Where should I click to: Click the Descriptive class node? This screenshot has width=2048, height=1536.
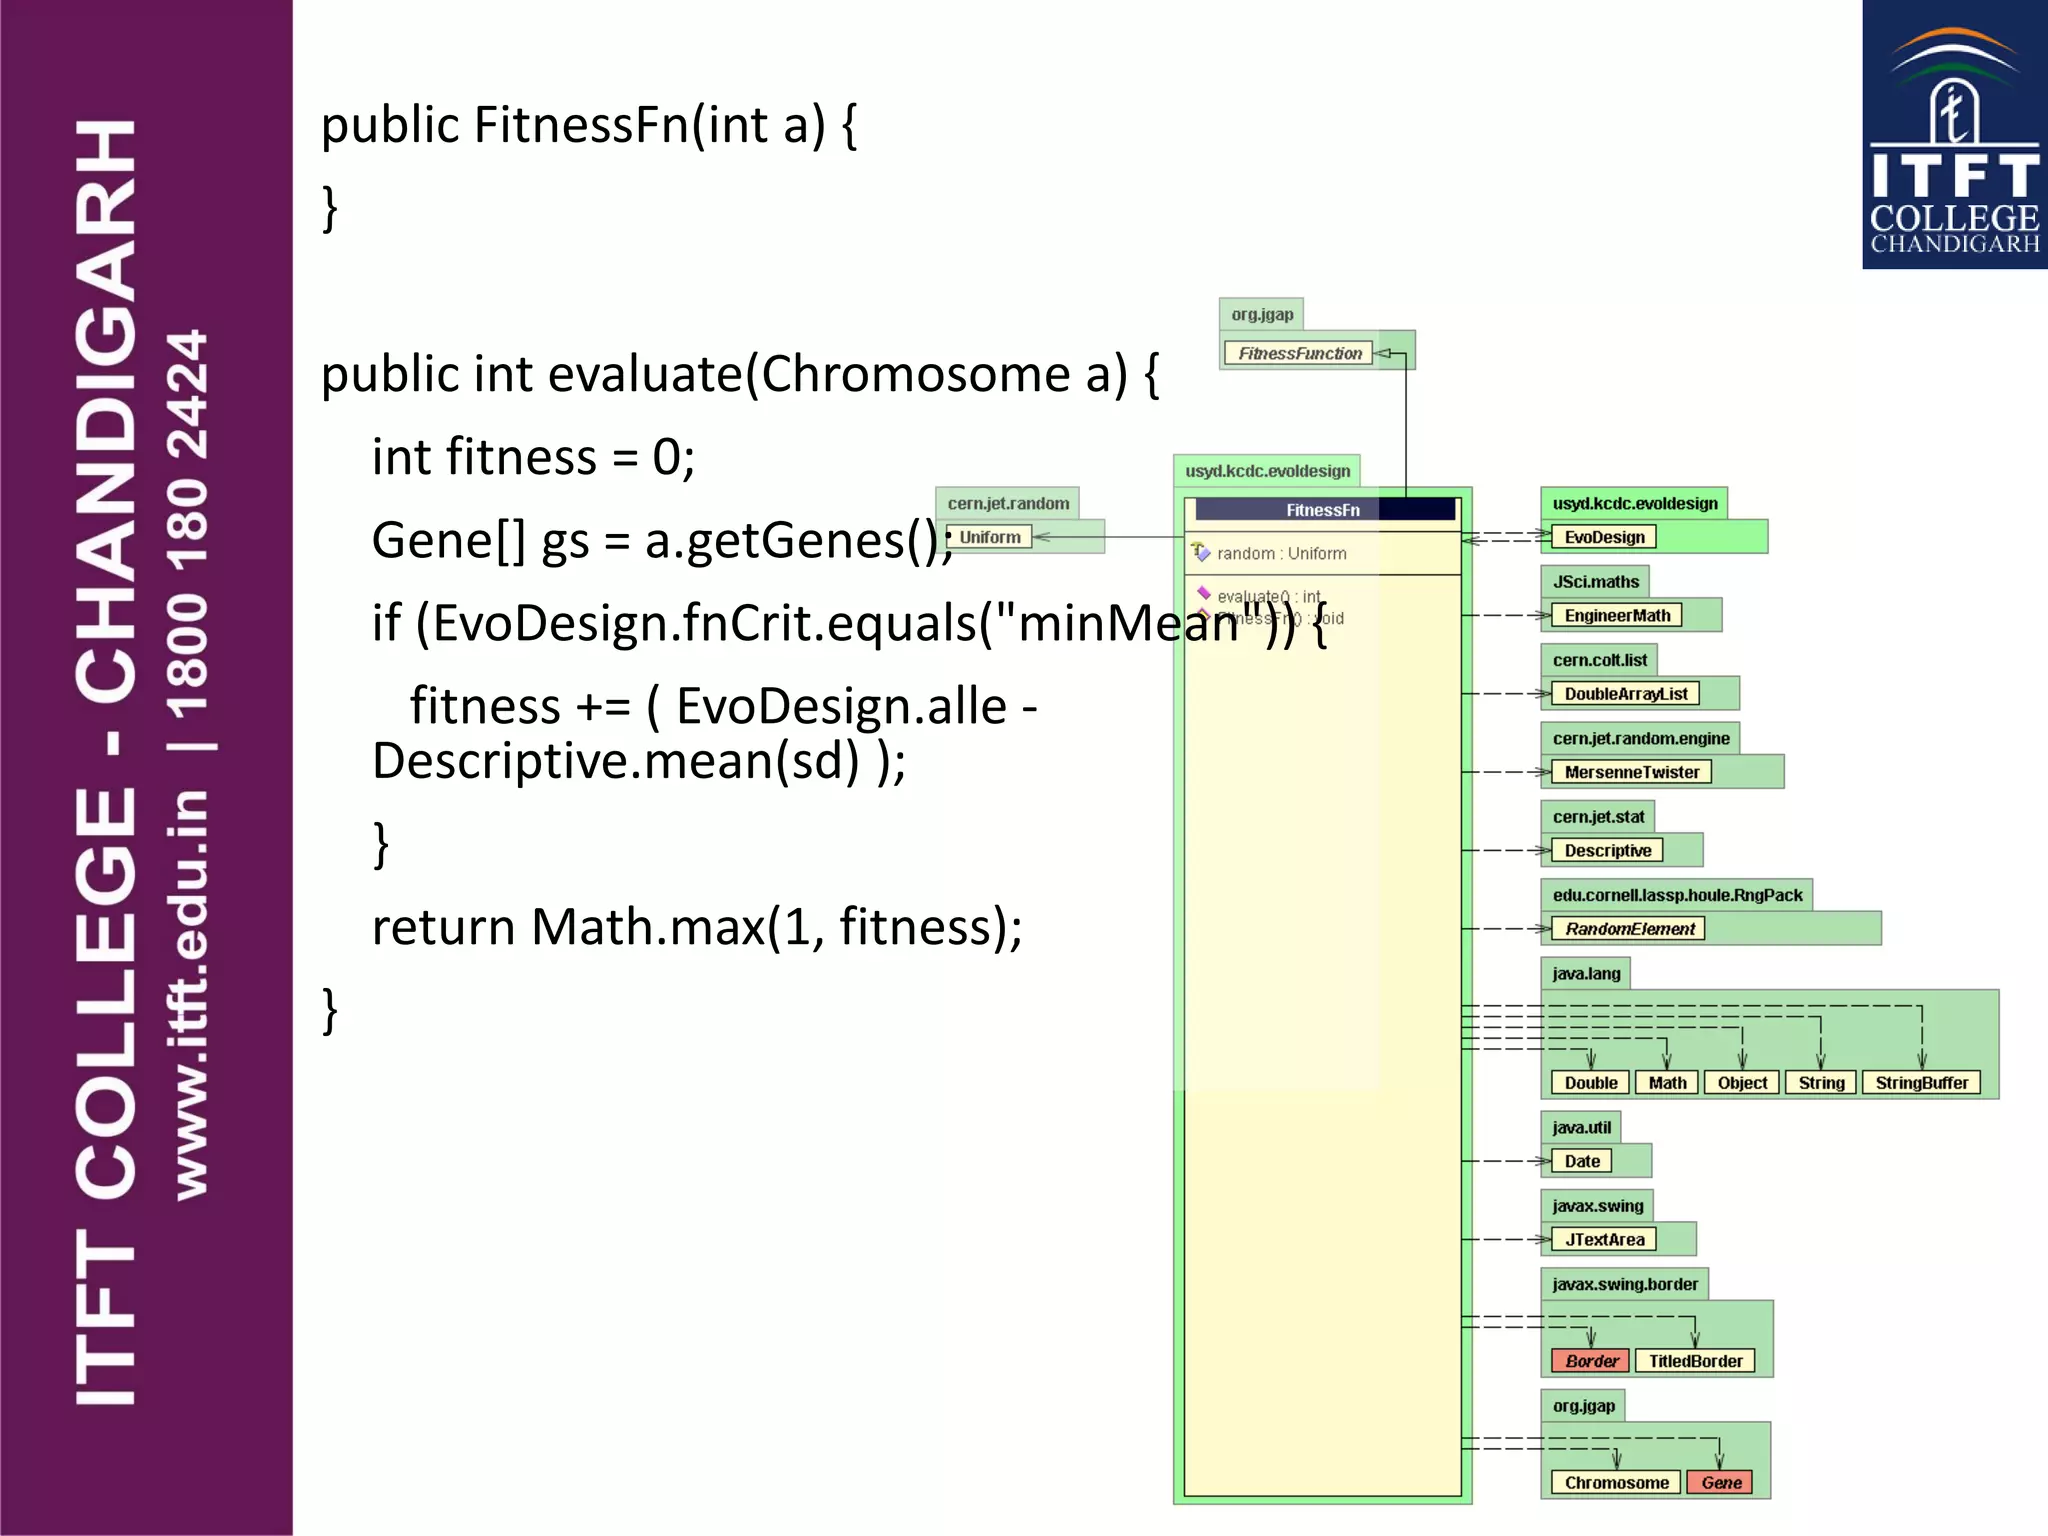coord(1607,850)
